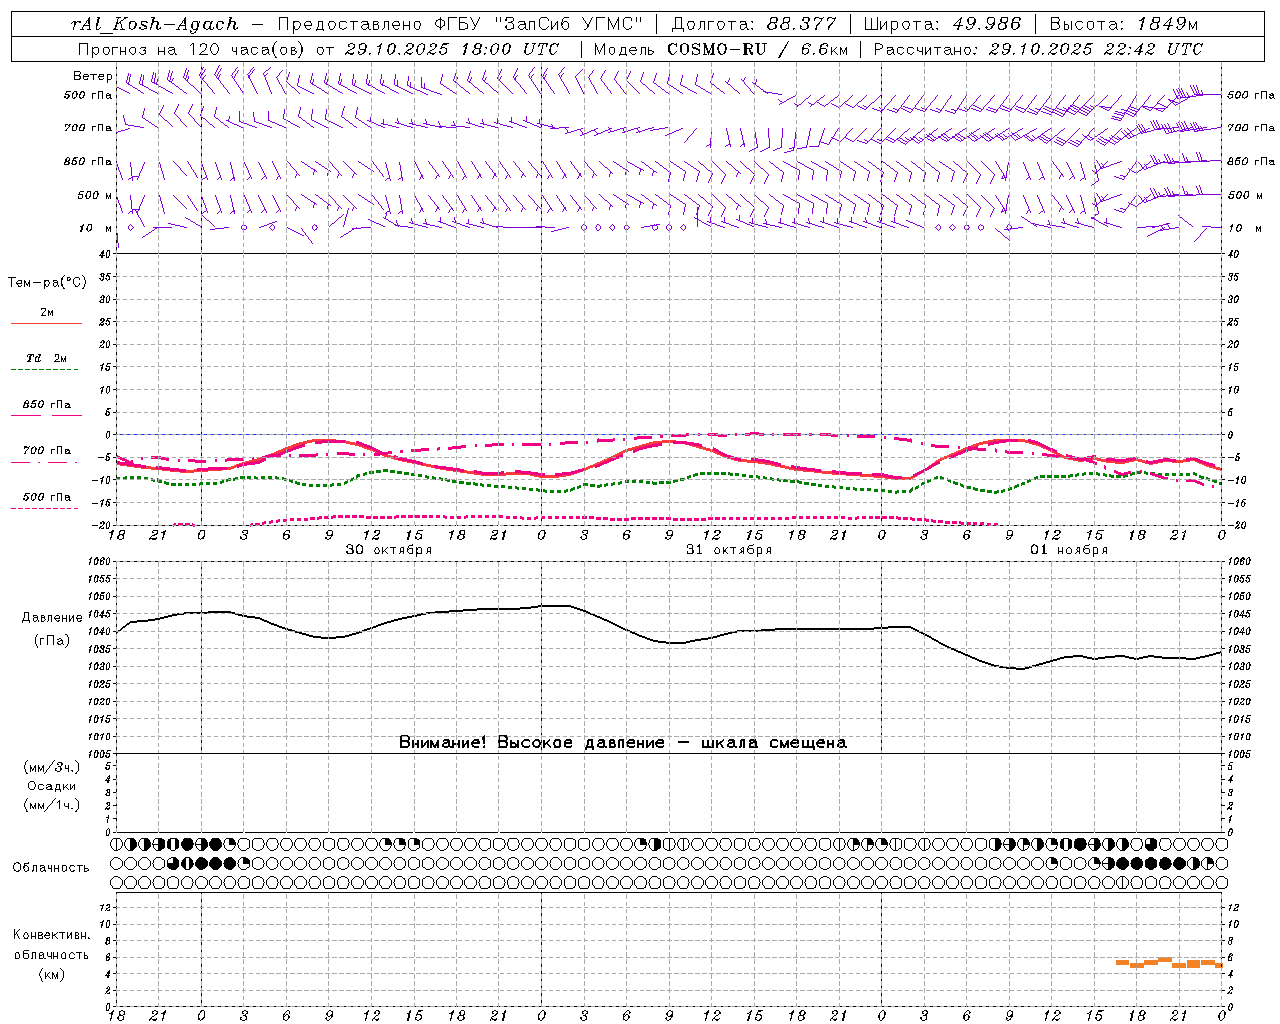Click the Давление pressure panel label
The image size is (1280, 1024).
pyautogui.click(x=52, y=618)
